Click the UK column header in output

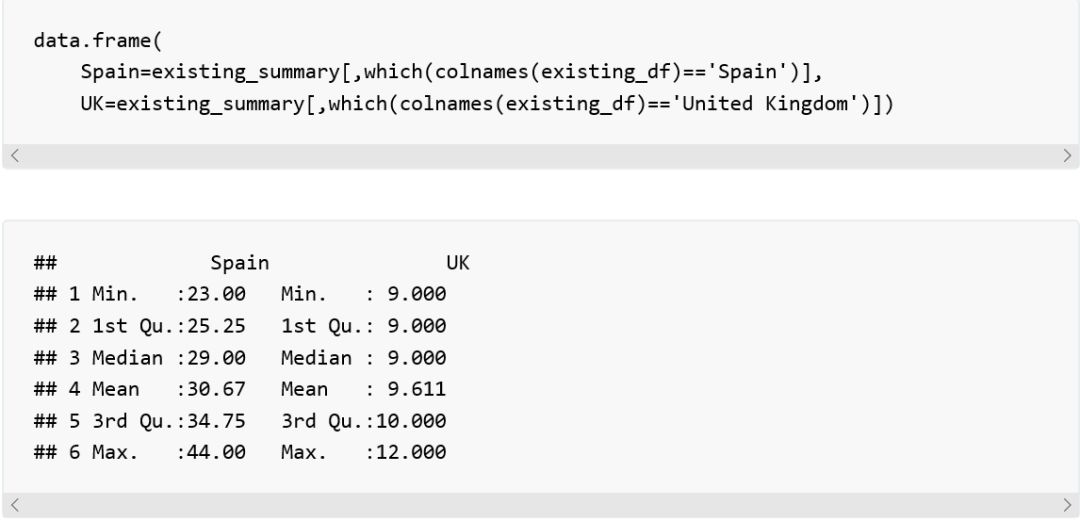[457, 263]
